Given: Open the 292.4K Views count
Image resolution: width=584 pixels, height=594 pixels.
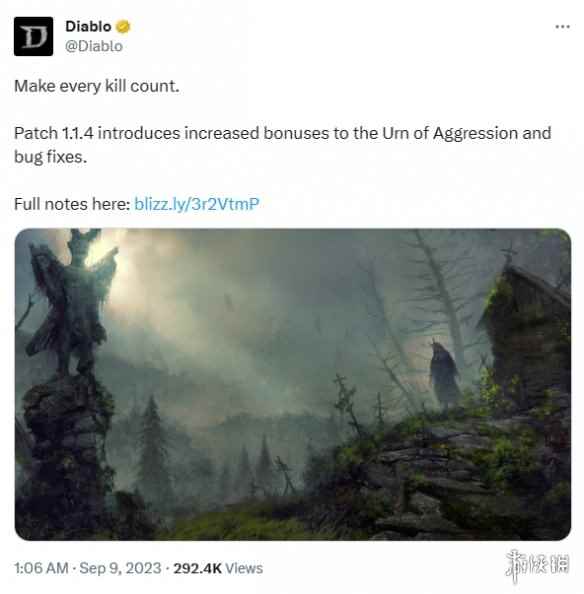Looking at the screenshot, I should coord(218,568).
